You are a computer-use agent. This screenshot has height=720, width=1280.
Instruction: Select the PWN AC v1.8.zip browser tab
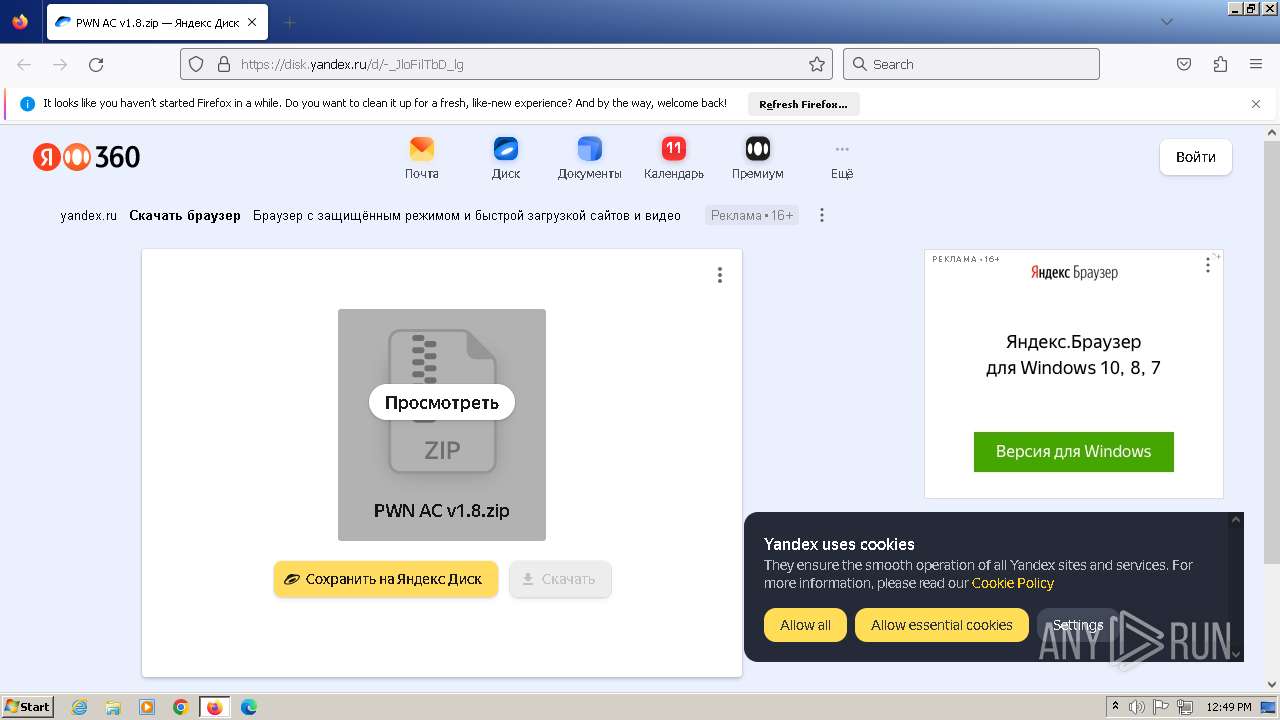(157, 22)
